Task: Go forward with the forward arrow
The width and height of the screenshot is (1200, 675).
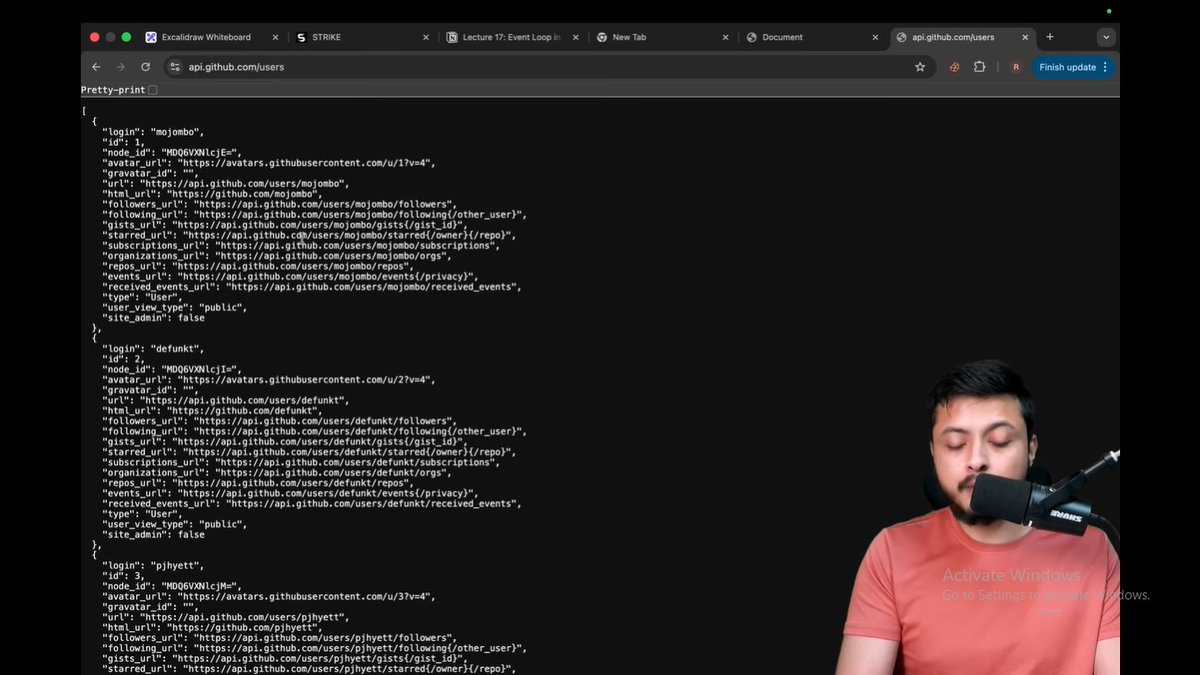Action: click(121, 67)
